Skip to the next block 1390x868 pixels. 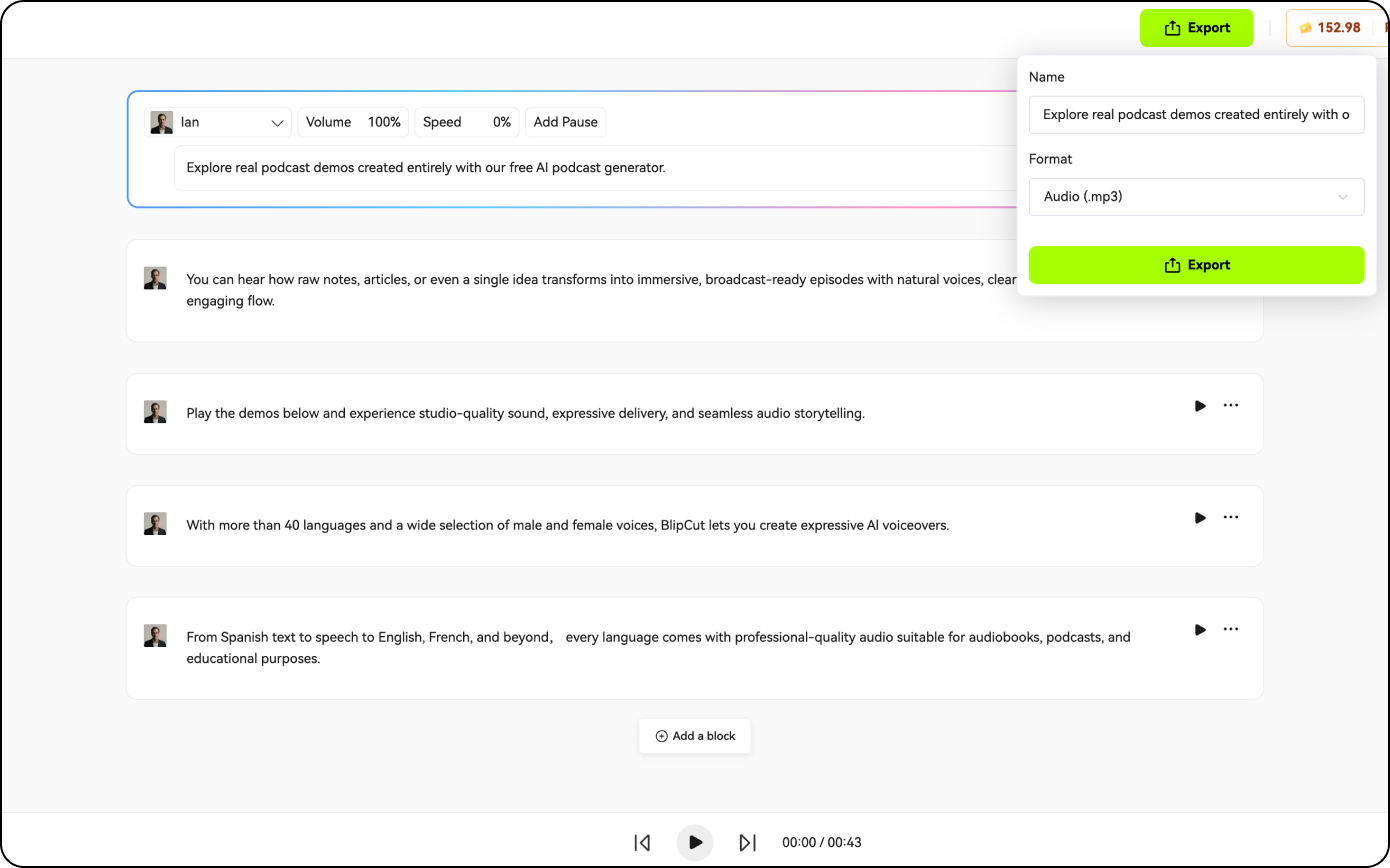[x=747, y=843]
